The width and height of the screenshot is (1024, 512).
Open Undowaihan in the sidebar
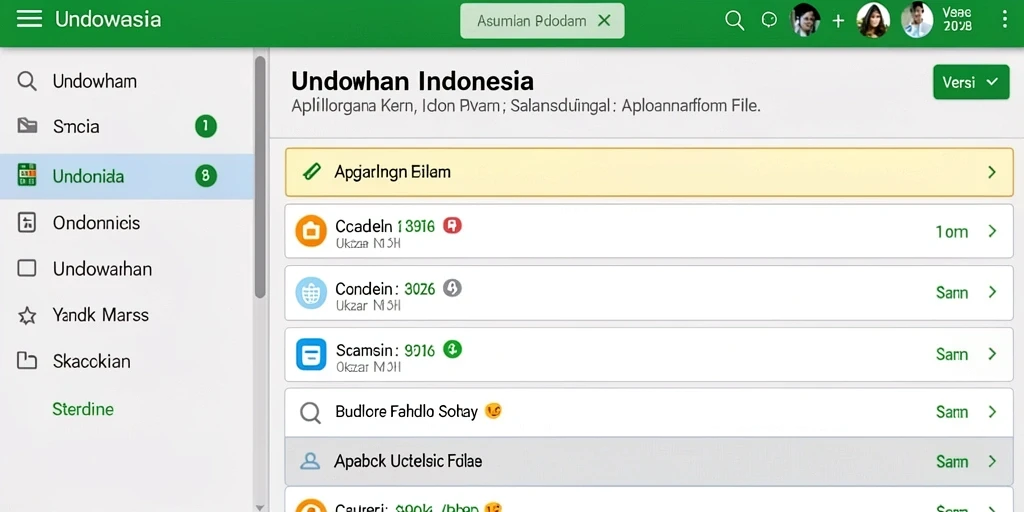point(127,268)
